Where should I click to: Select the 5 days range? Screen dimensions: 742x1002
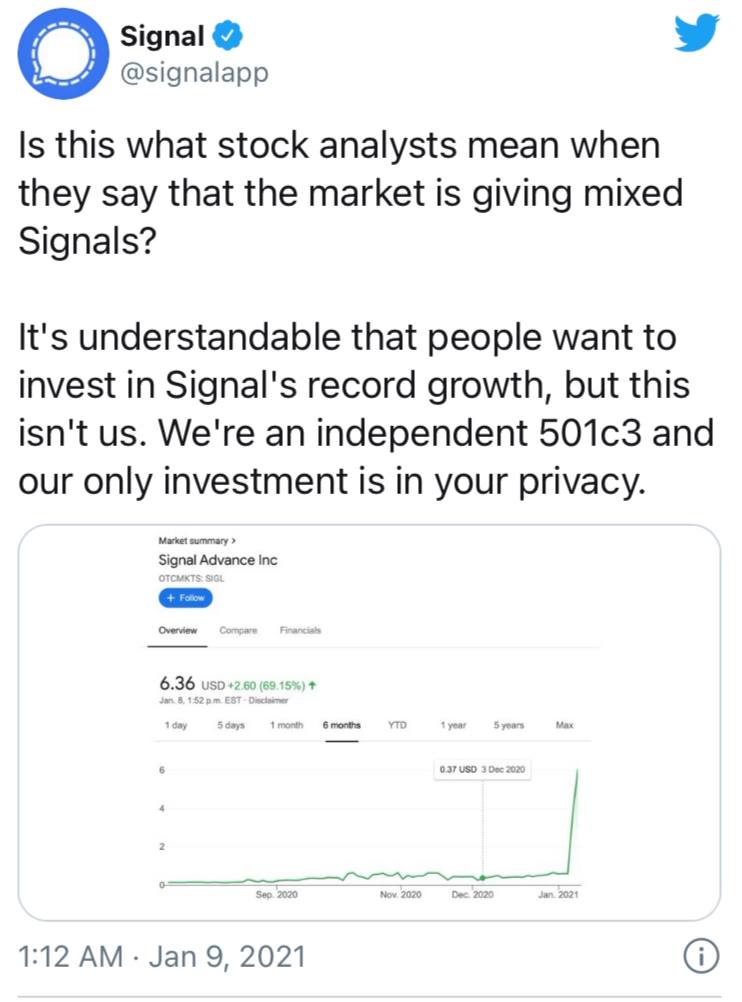coord(231,725)
